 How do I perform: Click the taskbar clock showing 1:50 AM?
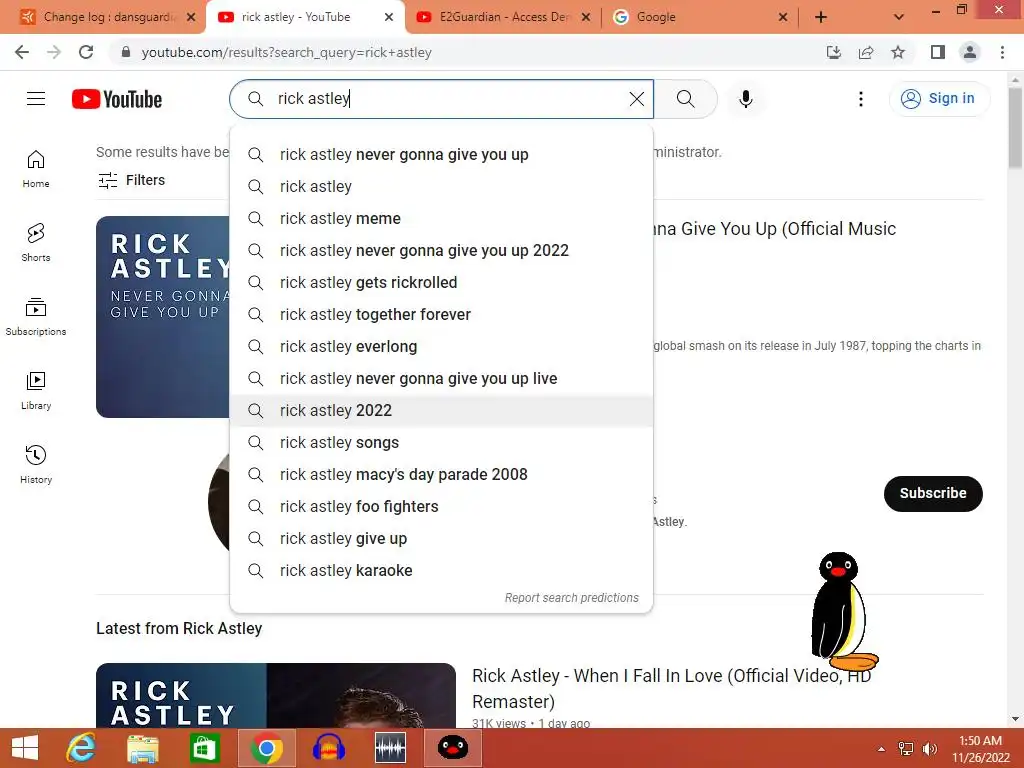(980, 749)
